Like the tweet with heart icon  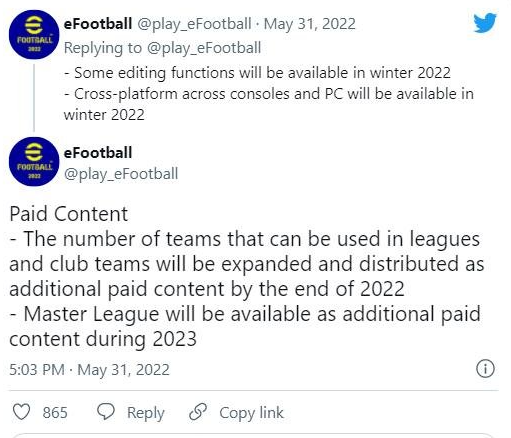(21, 412)
